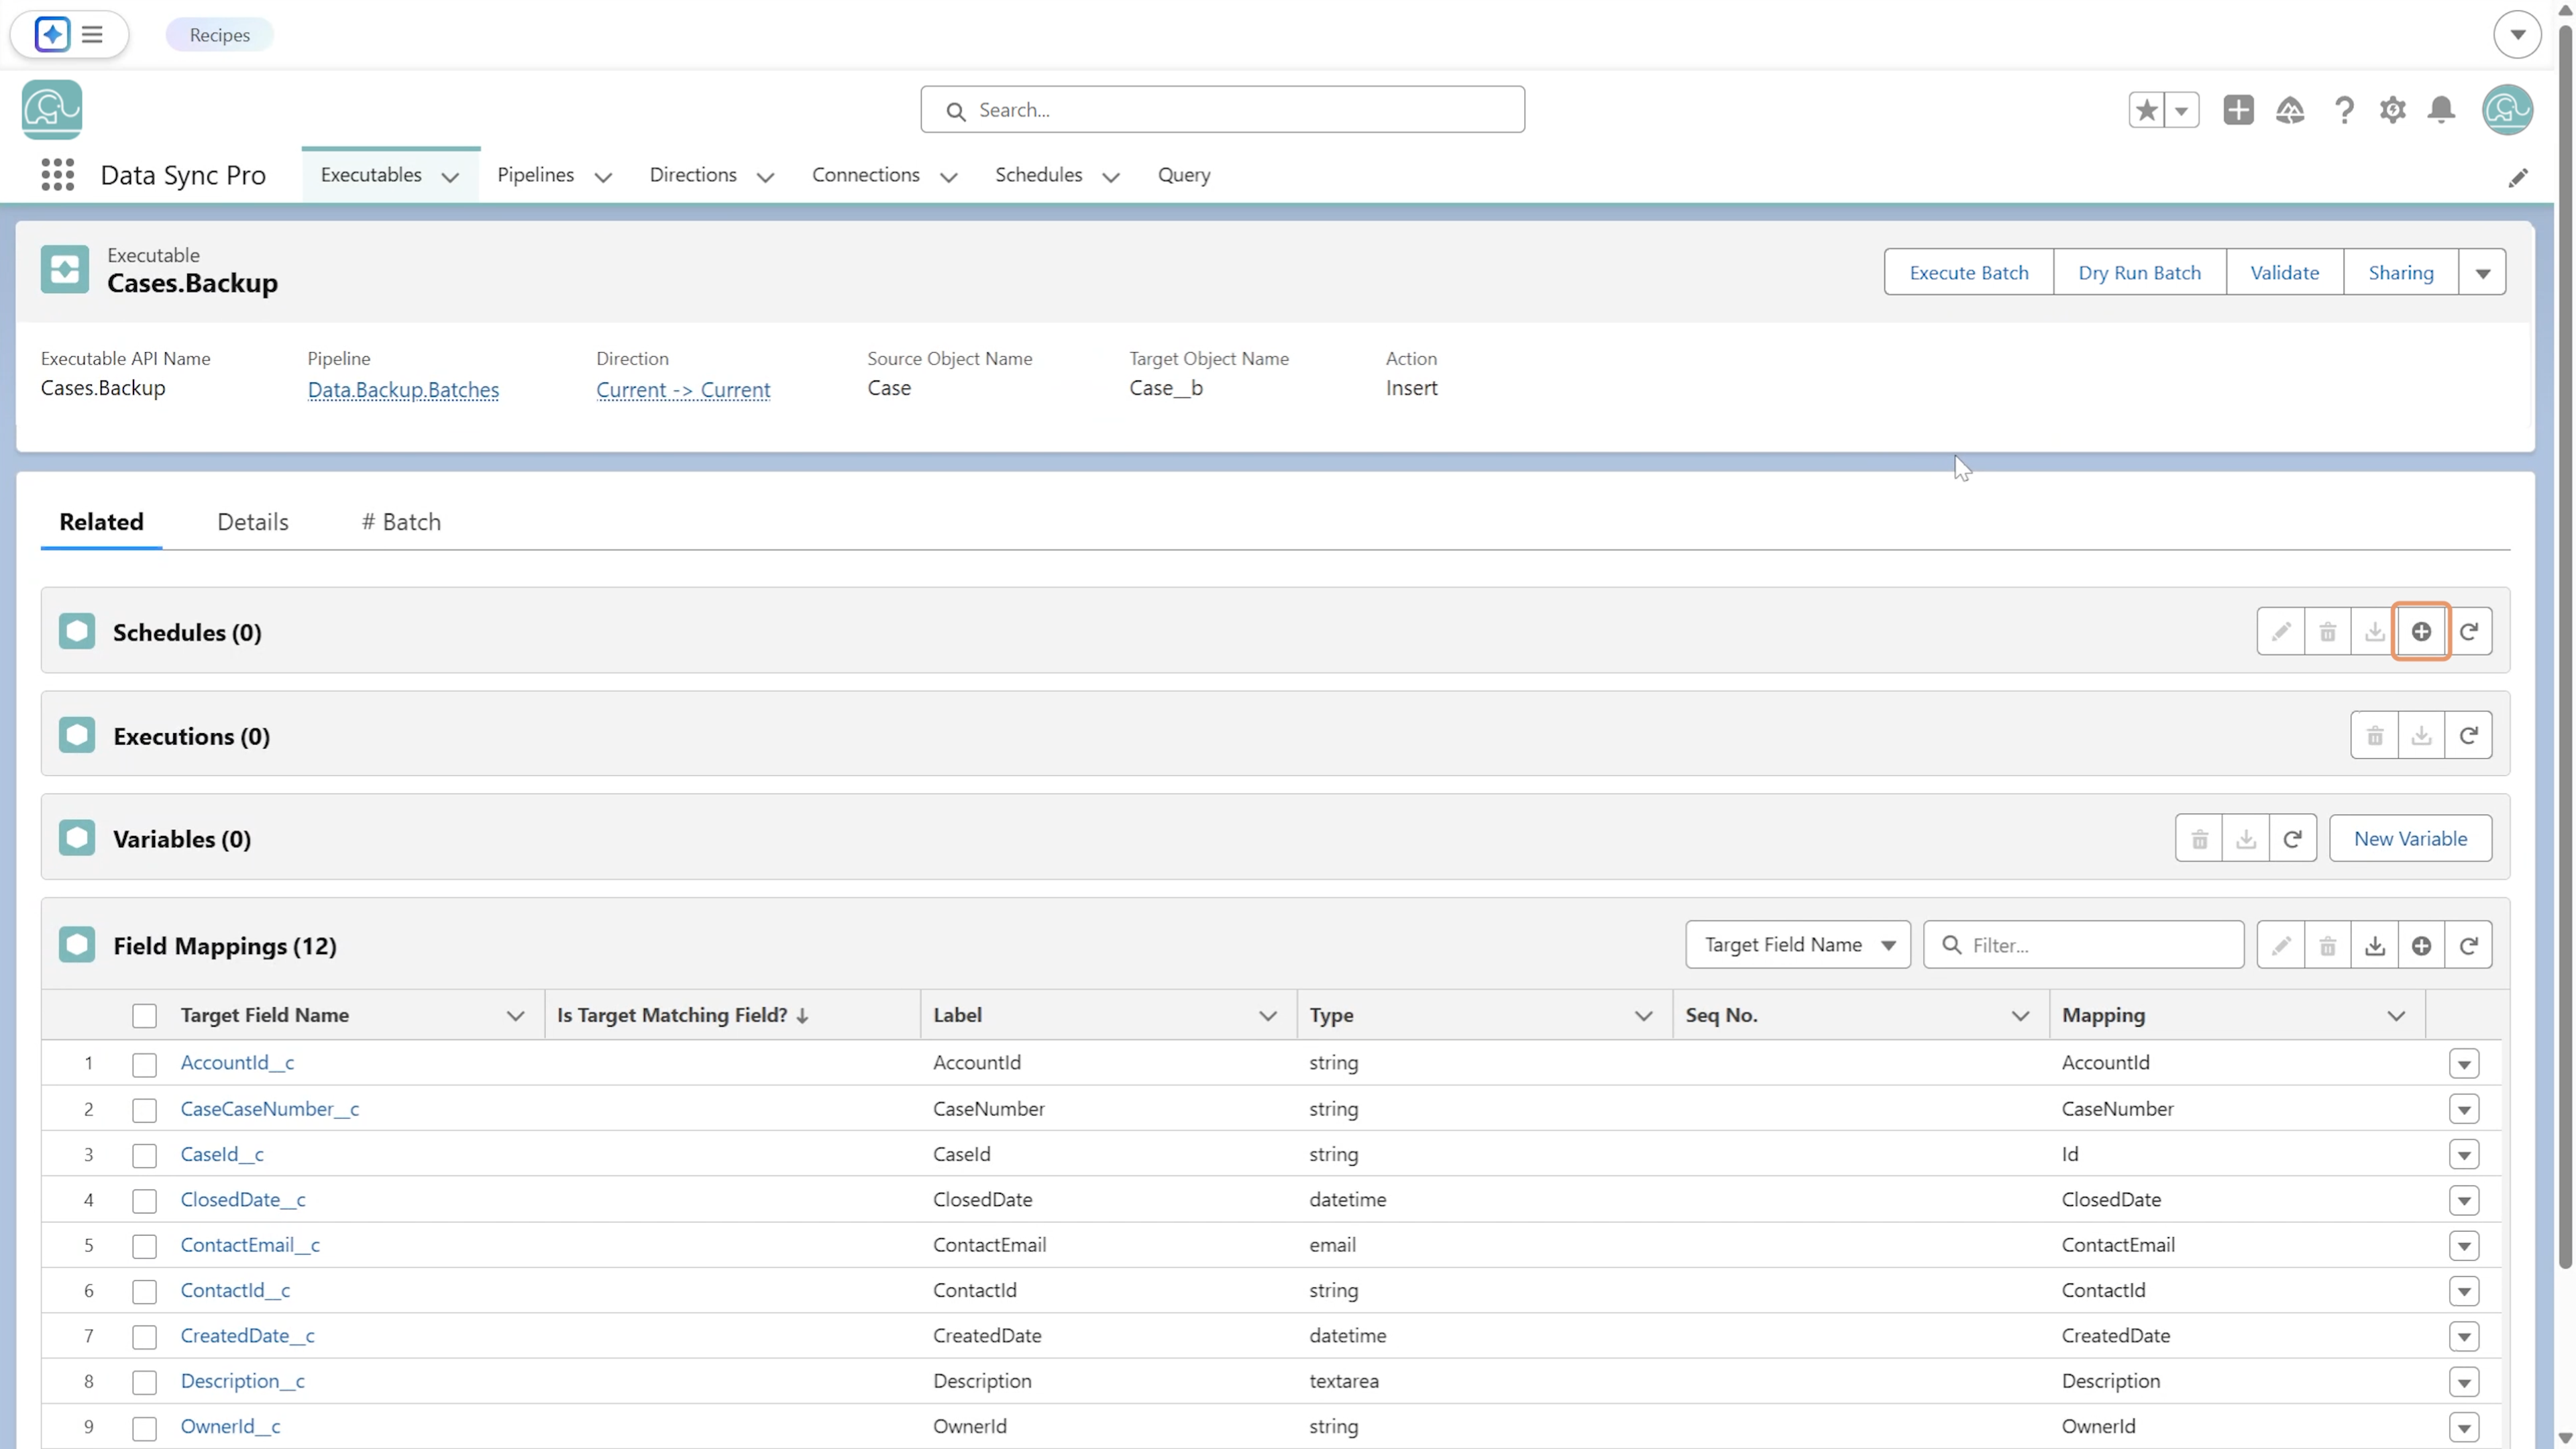The image size is (2576, 1449).
Task: Open the ContactEmail__c field mapping link
Action: [250, 1245]
